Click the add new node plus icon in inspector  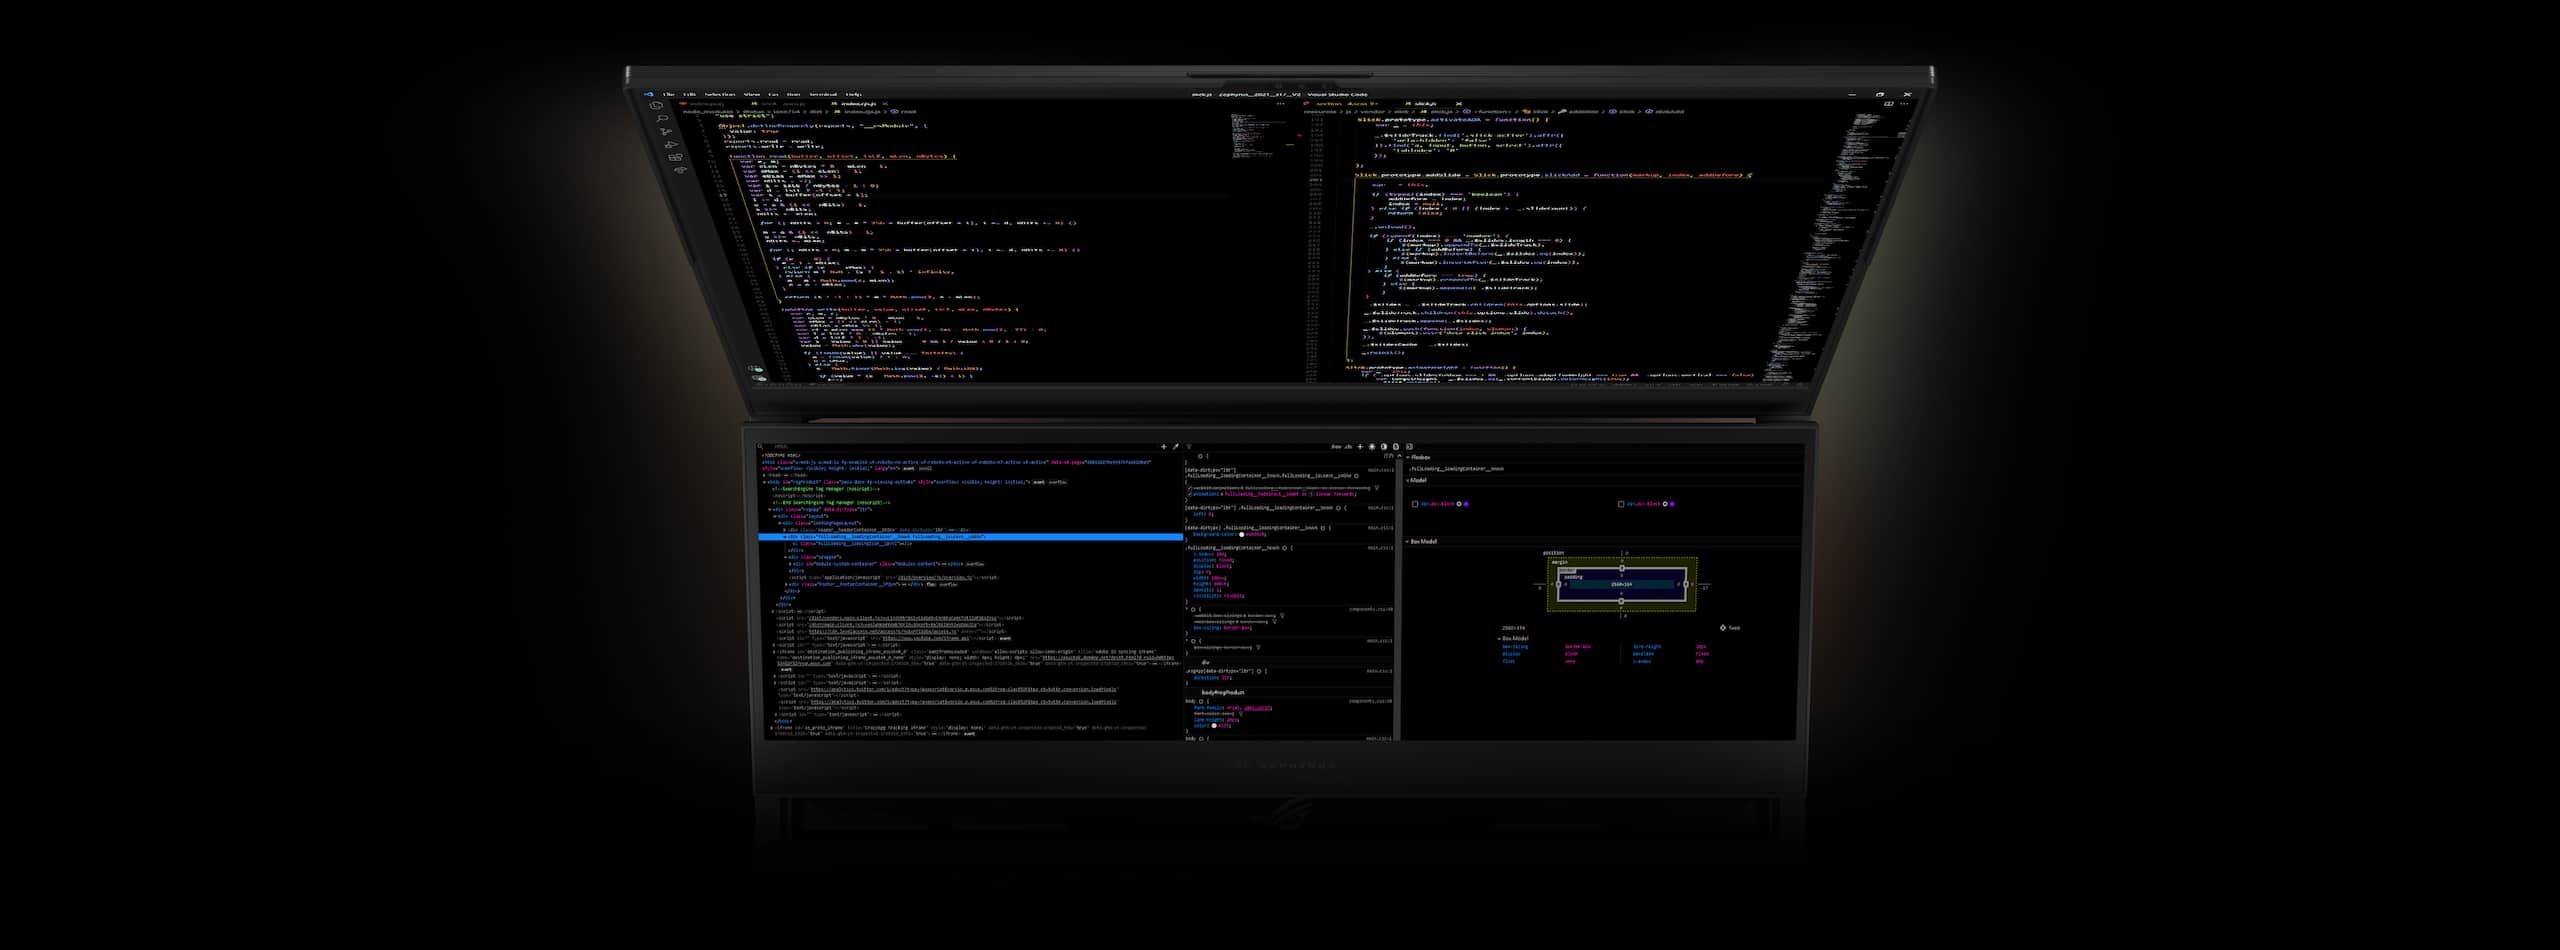point(1164,447)
